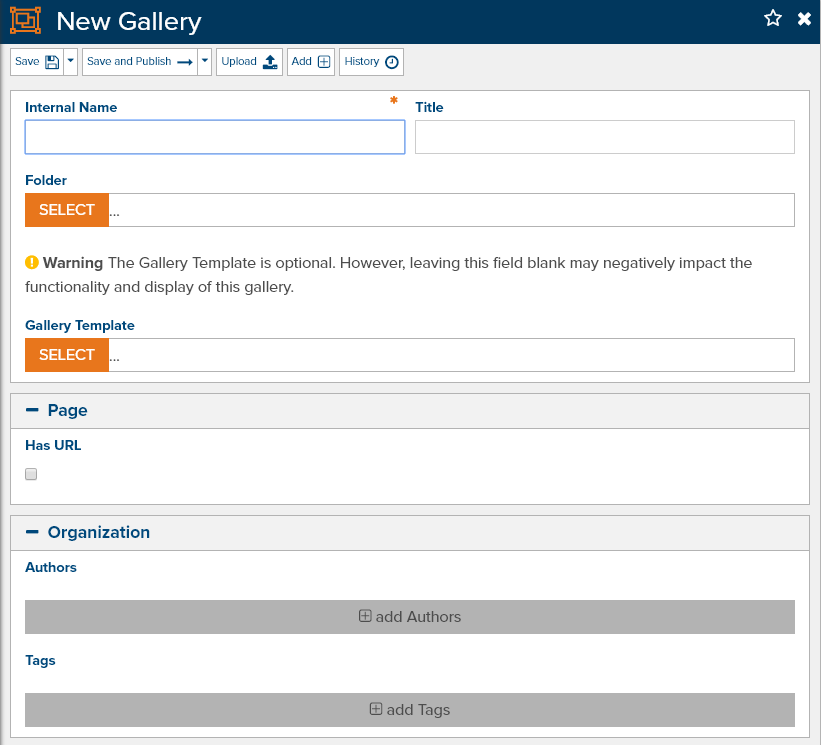Open the History view
Viewport: 821px width, 745px height.
click(371, 62)
